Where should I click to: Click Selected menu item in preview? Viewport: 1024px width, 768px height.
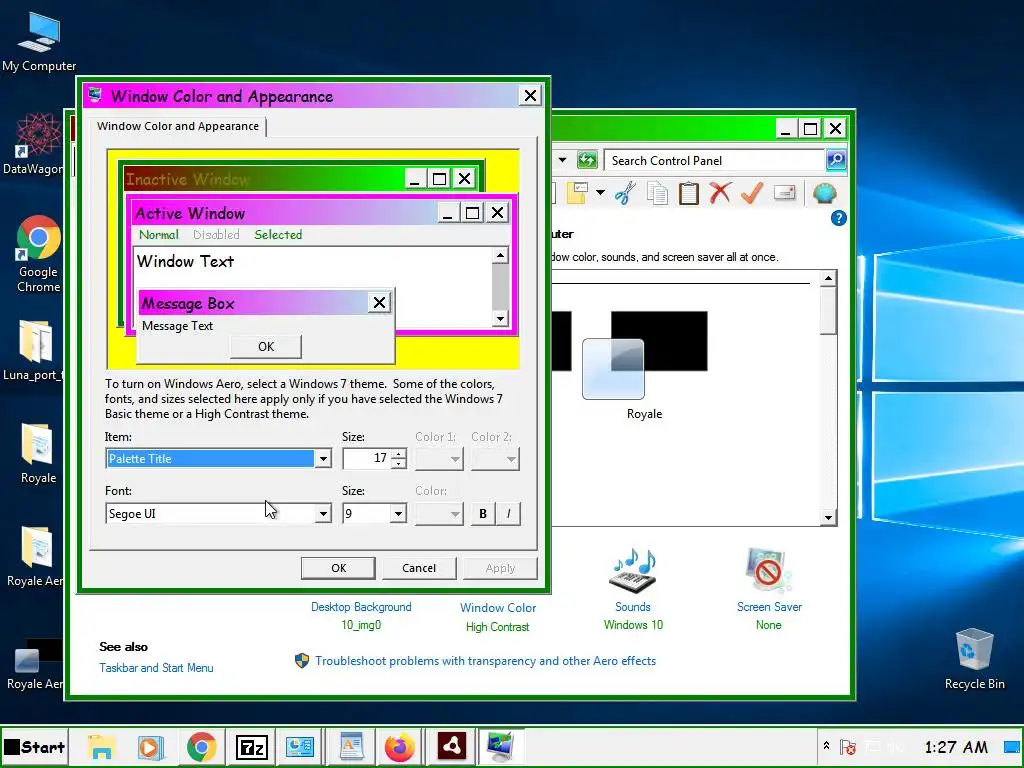(278, 234)
